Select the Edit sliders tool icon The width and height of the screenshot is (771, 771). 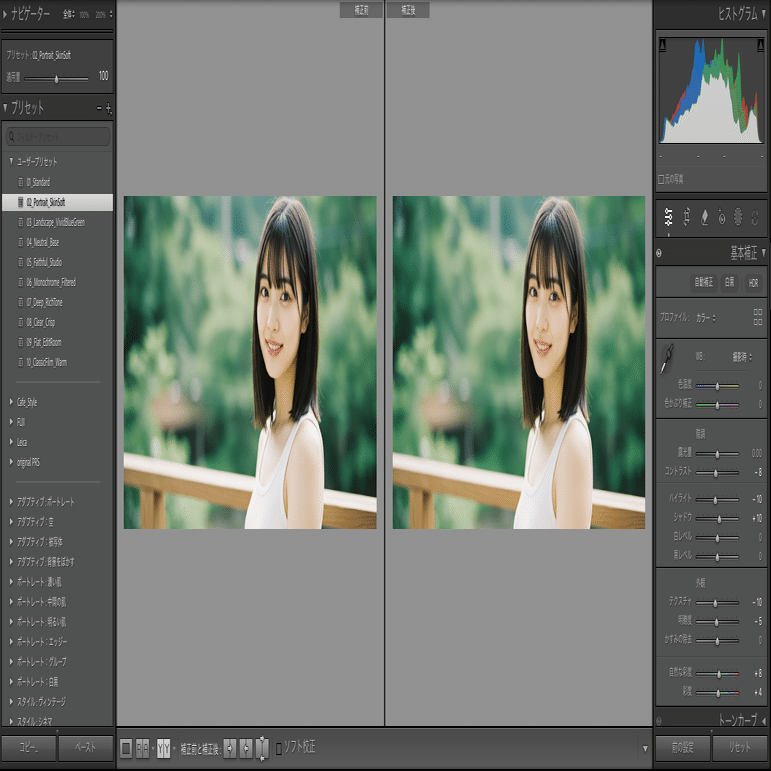[668, 217]
